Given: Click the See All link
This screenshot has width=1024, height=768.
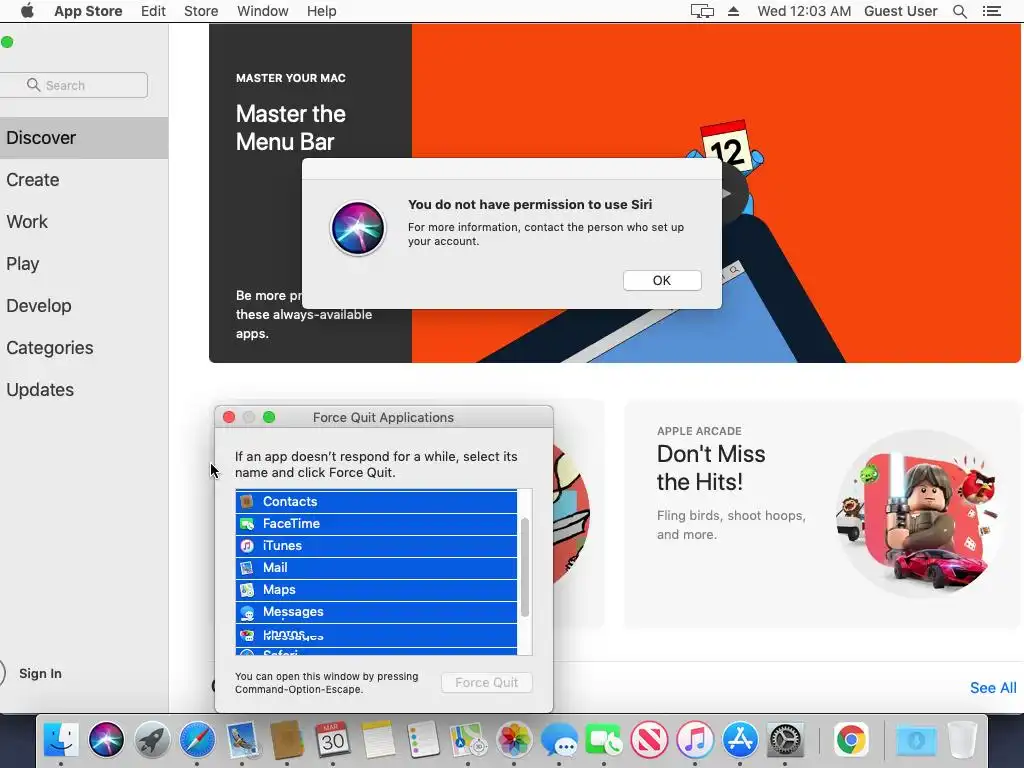Looking at the screenshot, I should pyautogui.click(x=993, y=688).
